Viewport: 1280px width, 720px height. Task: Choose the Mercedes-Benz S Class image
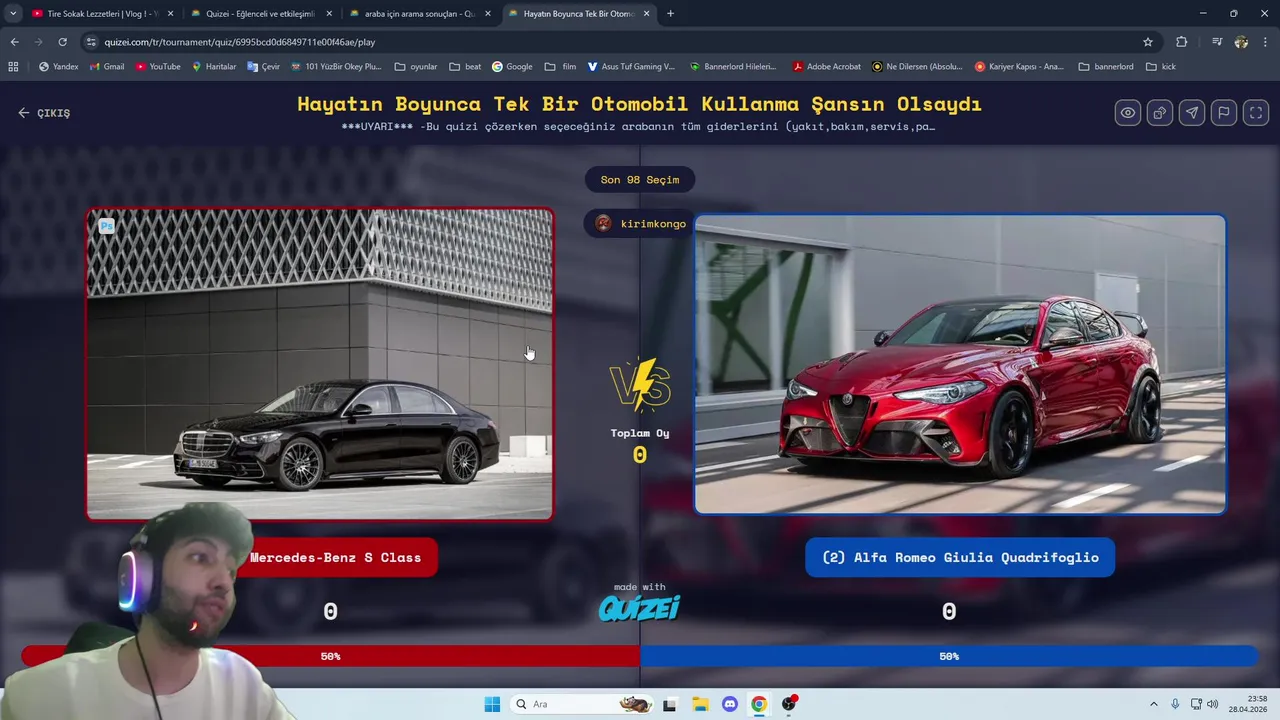coord(319,364)
